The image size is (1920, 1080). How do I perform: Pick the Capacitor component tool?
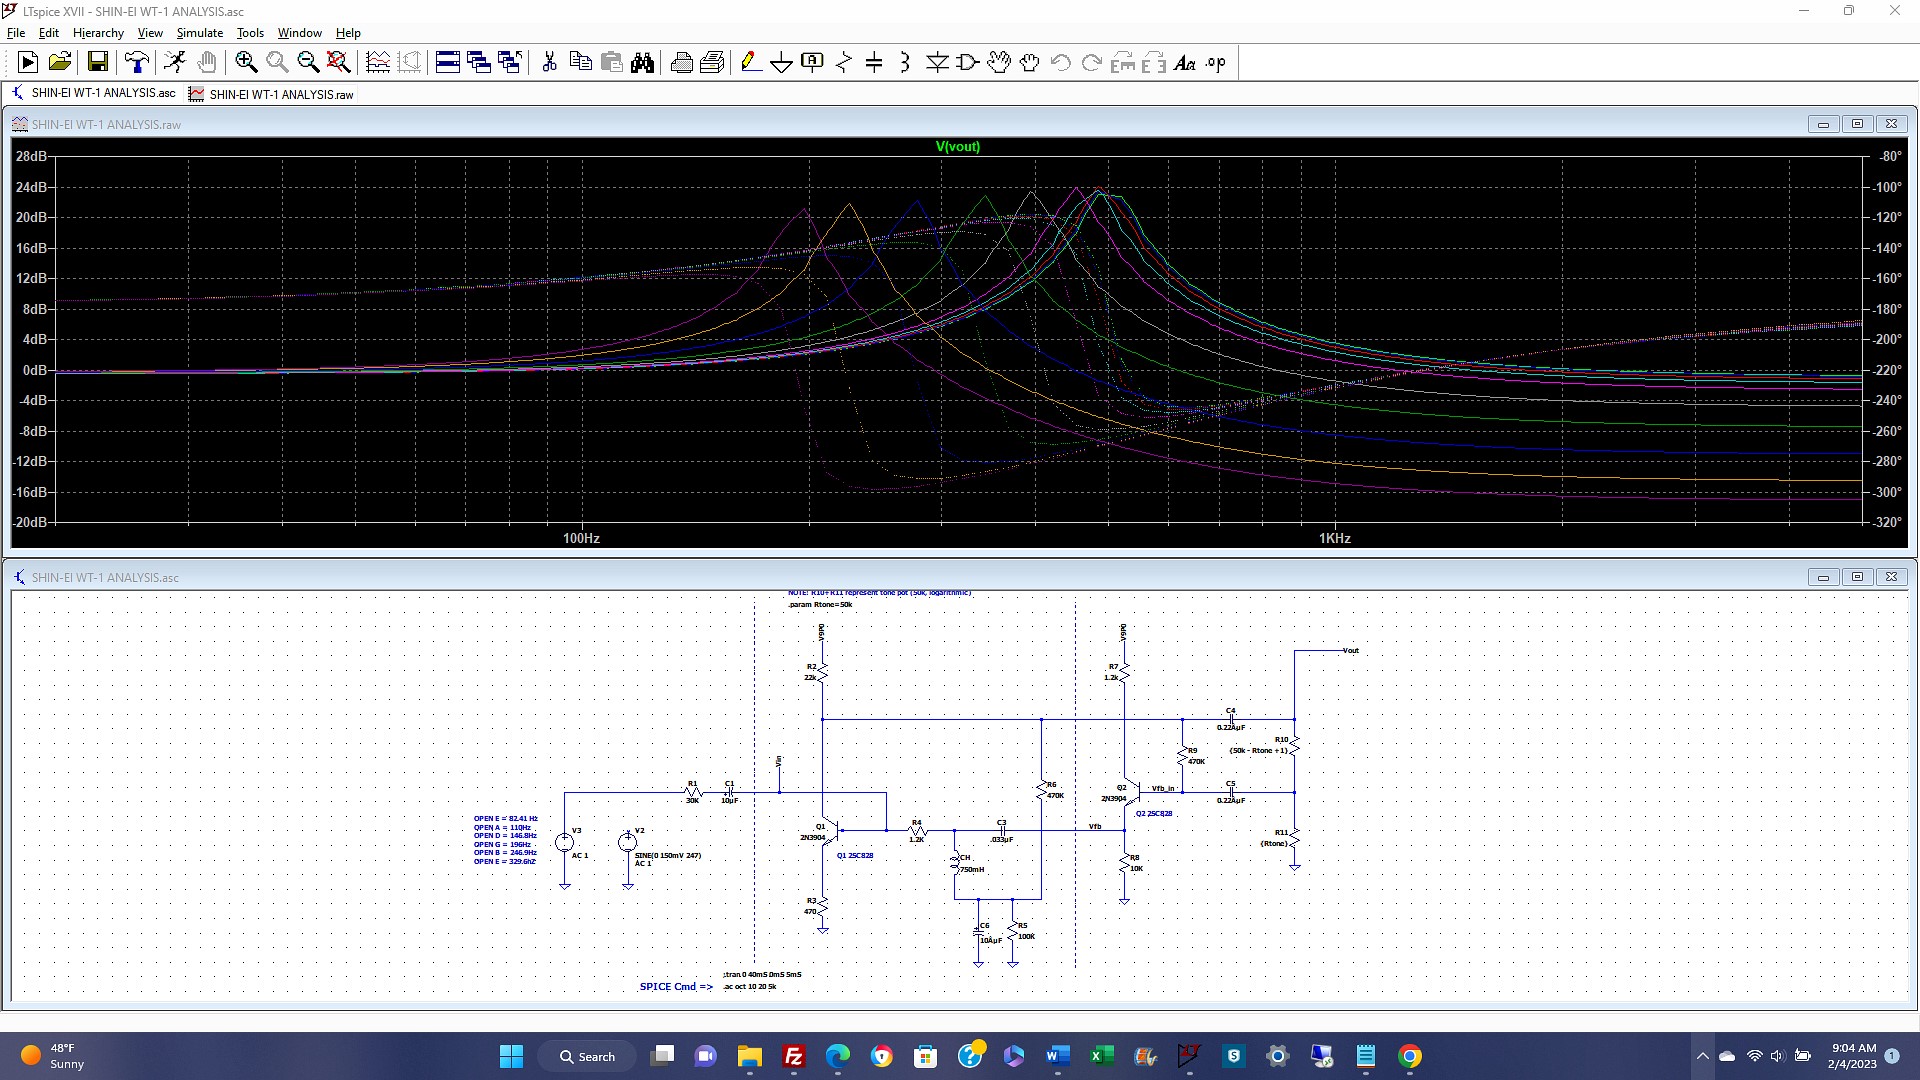pos(874,63)
